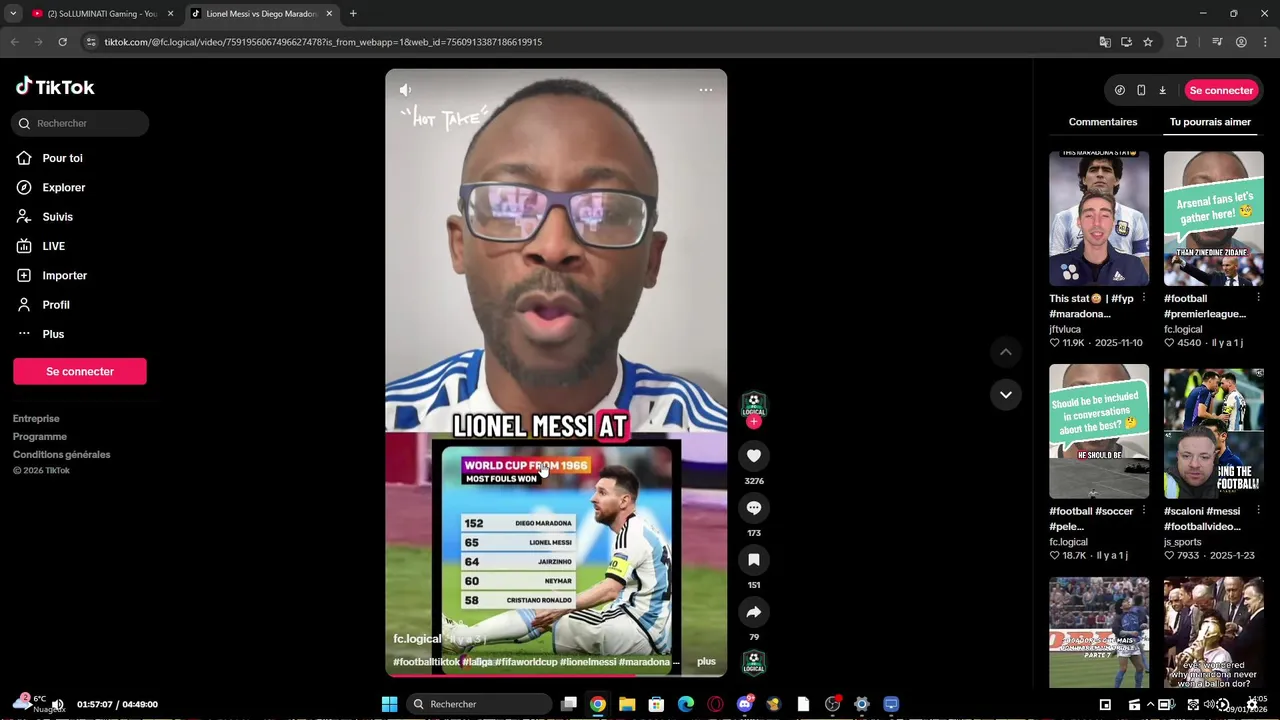
Task: Switch to SoLLUMINATI Gaming YouTube tab
Action: tap(100, 14)
